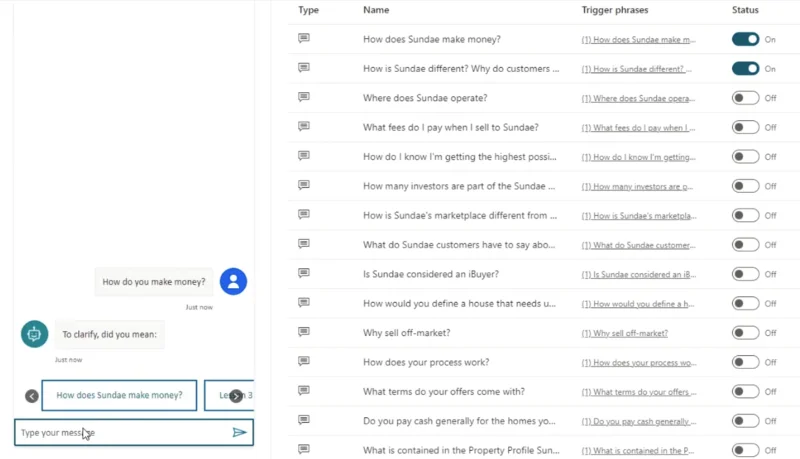Sort by the Status column header

pyautogui.click(x=745, y=10)
